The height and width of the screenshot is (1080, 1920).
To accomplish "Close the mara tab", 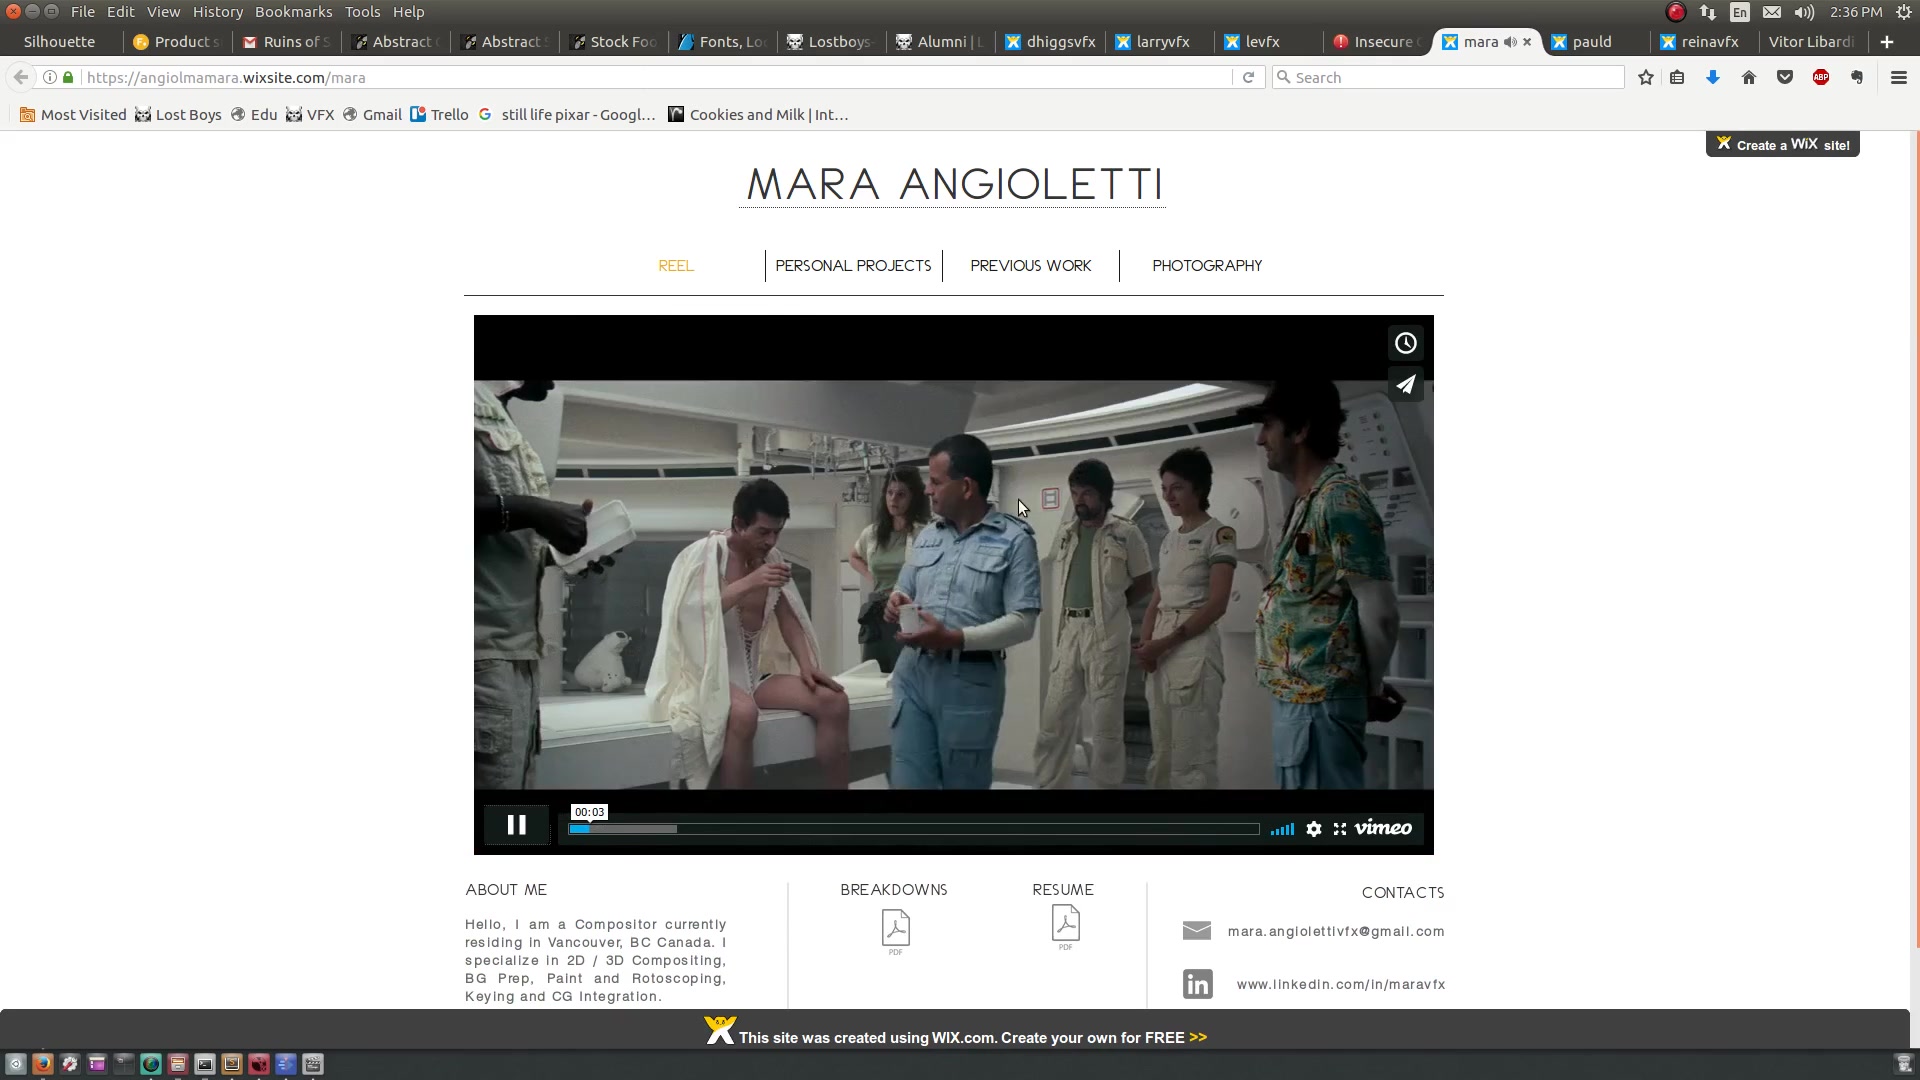I will (1527, 42).
